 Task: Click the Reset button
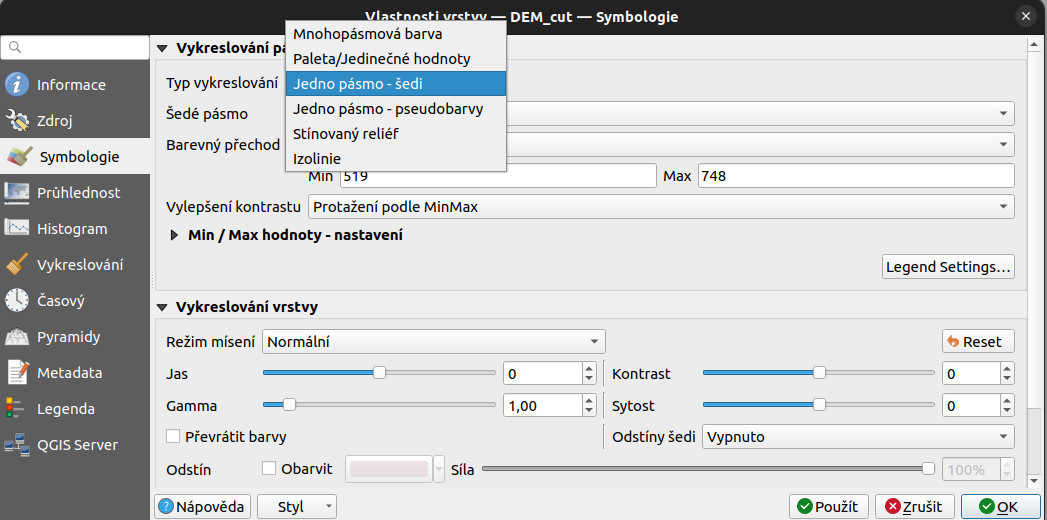pyautogui.click(x=978, y=342)
